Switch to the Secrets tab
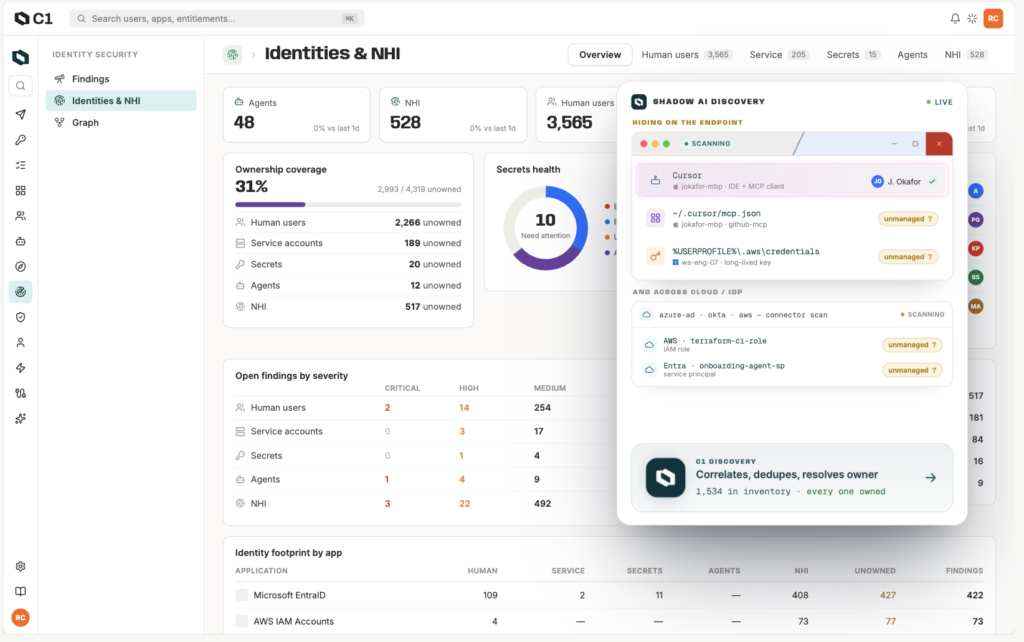The height and width of the screenshot is (642, 1024). tap(853, 55)
